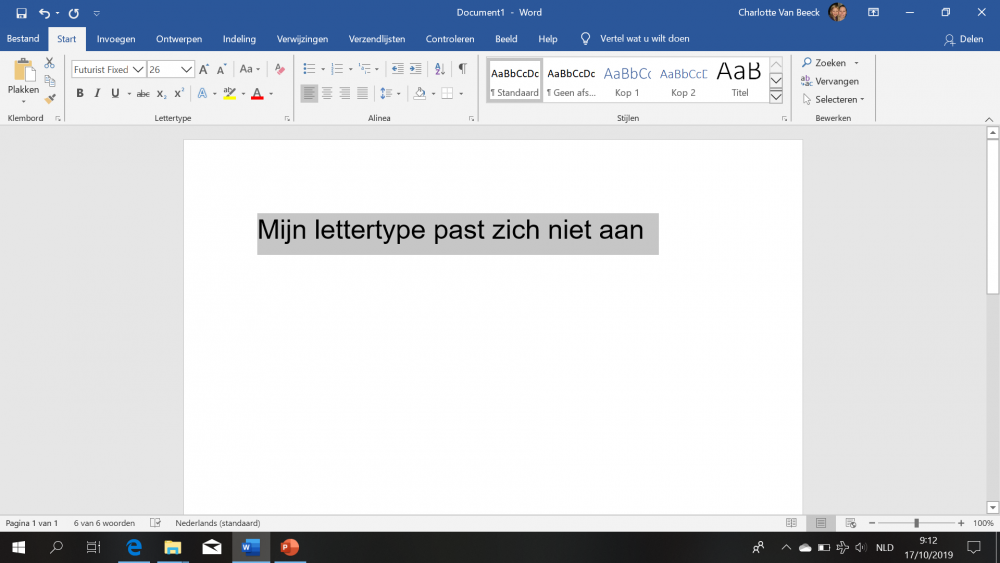Click the red font color swatch
Screen dimensions: 1000x563
pyautogui.click(x=257, y=93)
